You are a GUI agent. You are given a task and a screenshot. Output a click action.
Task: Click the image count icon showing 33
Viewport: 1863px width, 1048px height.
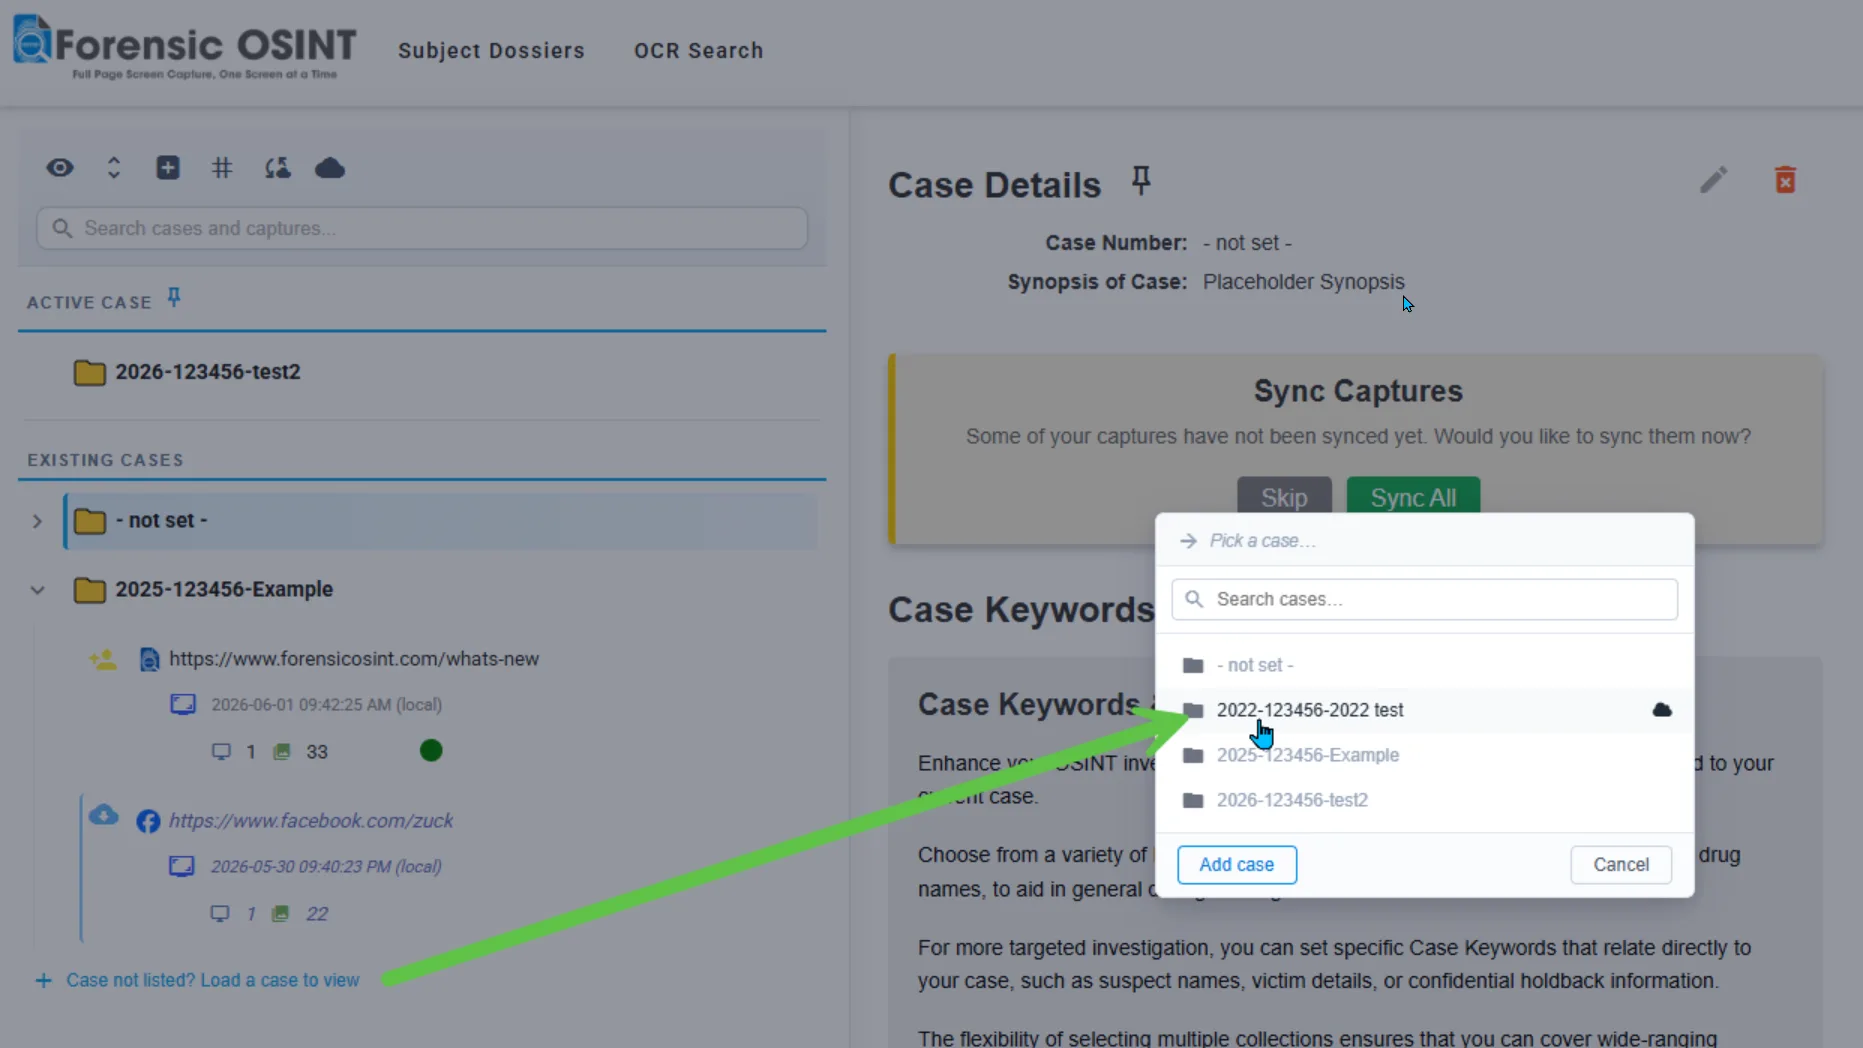coord(282,752)
